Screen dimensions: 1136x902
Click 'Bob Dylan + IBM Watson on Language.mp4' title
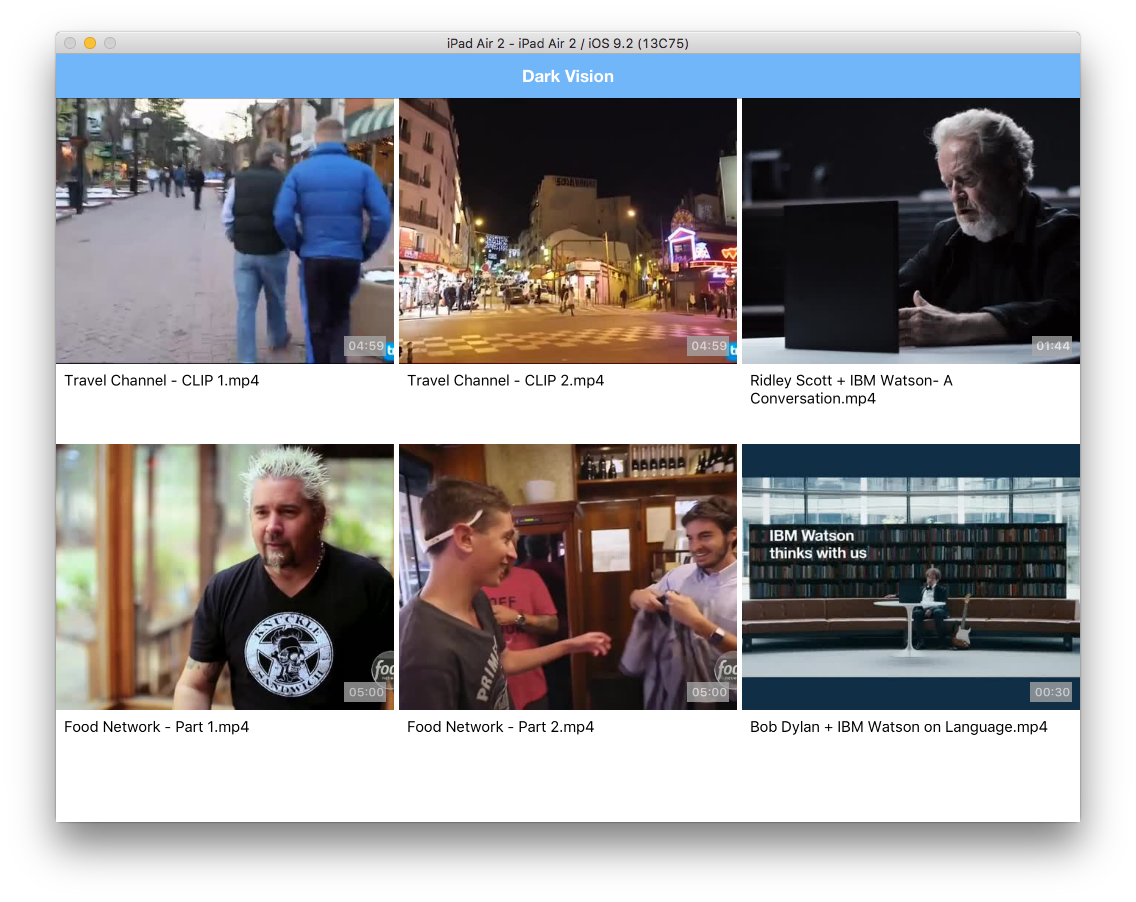(x=898, y=727)
